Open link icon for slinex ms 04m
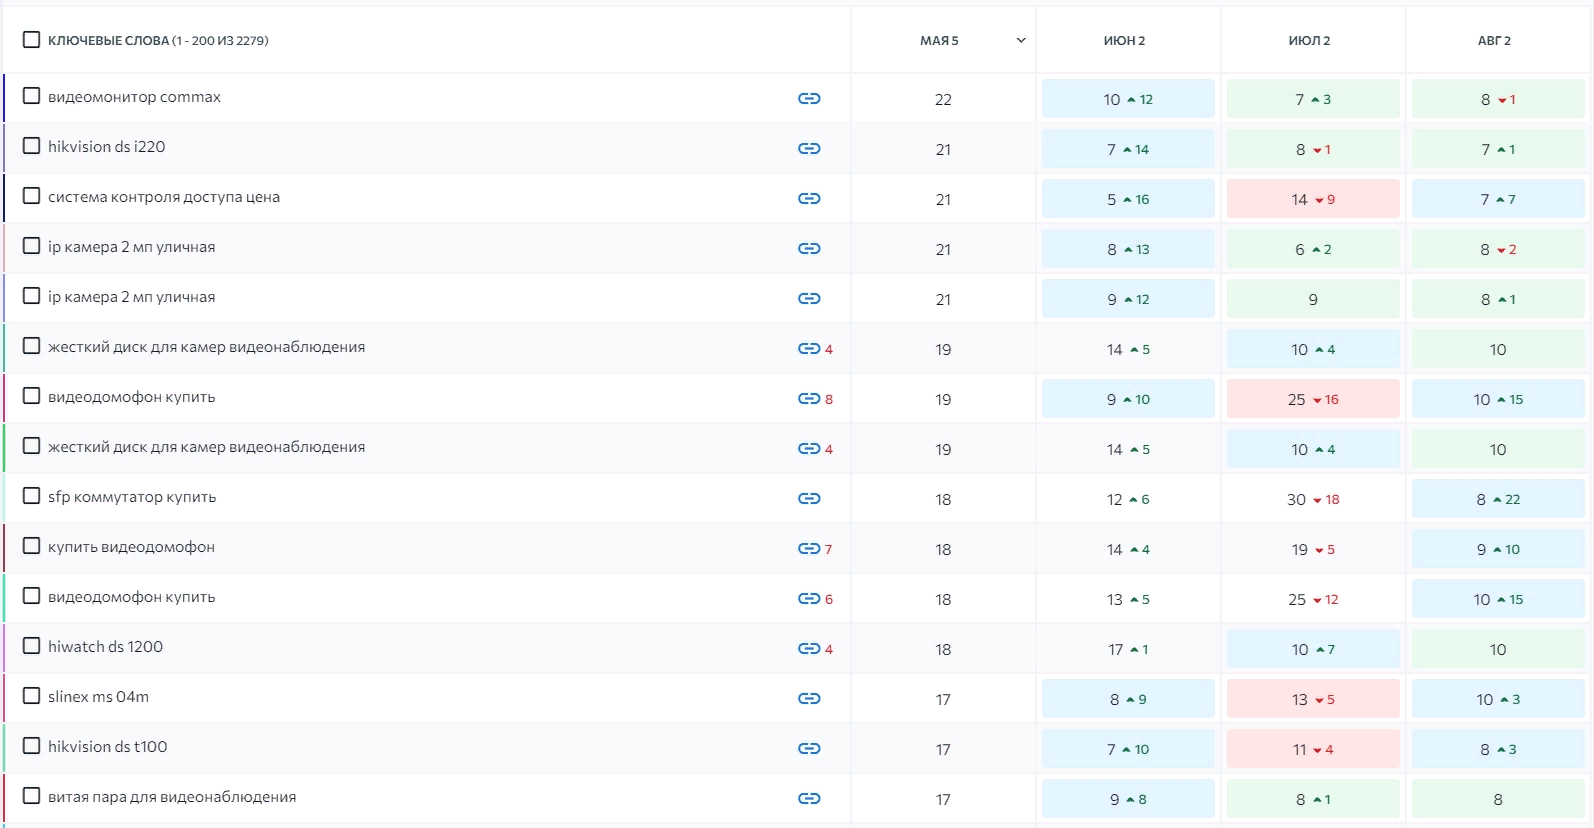 [809, 698]
